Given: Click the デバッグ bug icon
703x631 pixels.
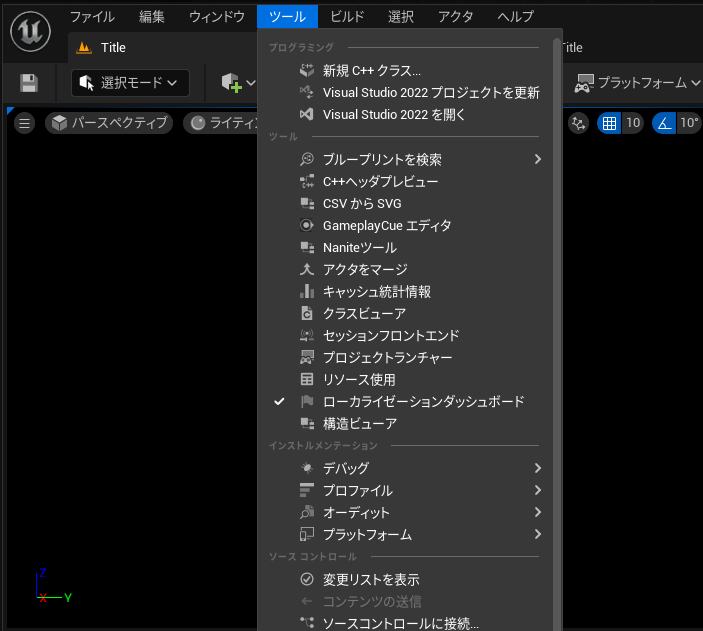Looking at the screenshot, I should pyautogui.click(x=307, y=468).
